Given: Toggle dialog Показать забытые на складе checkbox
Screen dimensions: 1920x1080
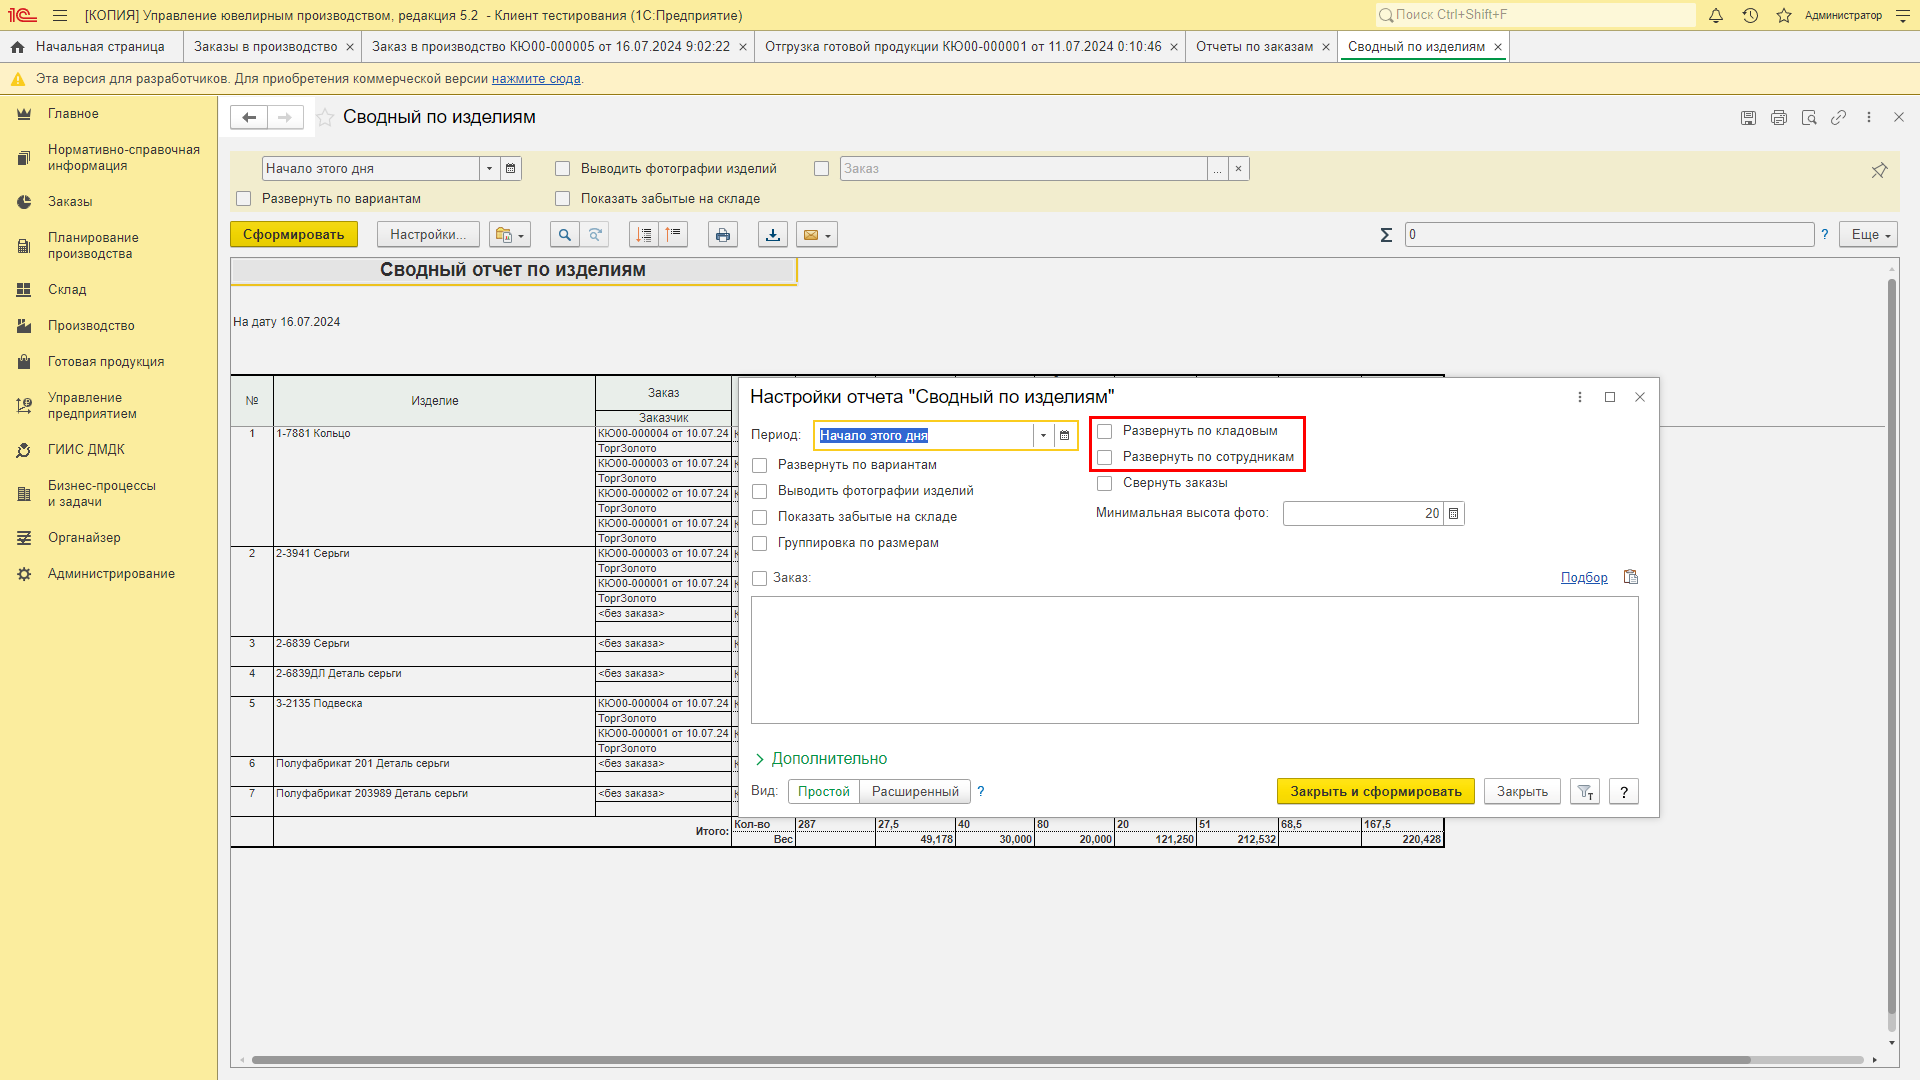Looking at the screenshot, I should (760, 517).
